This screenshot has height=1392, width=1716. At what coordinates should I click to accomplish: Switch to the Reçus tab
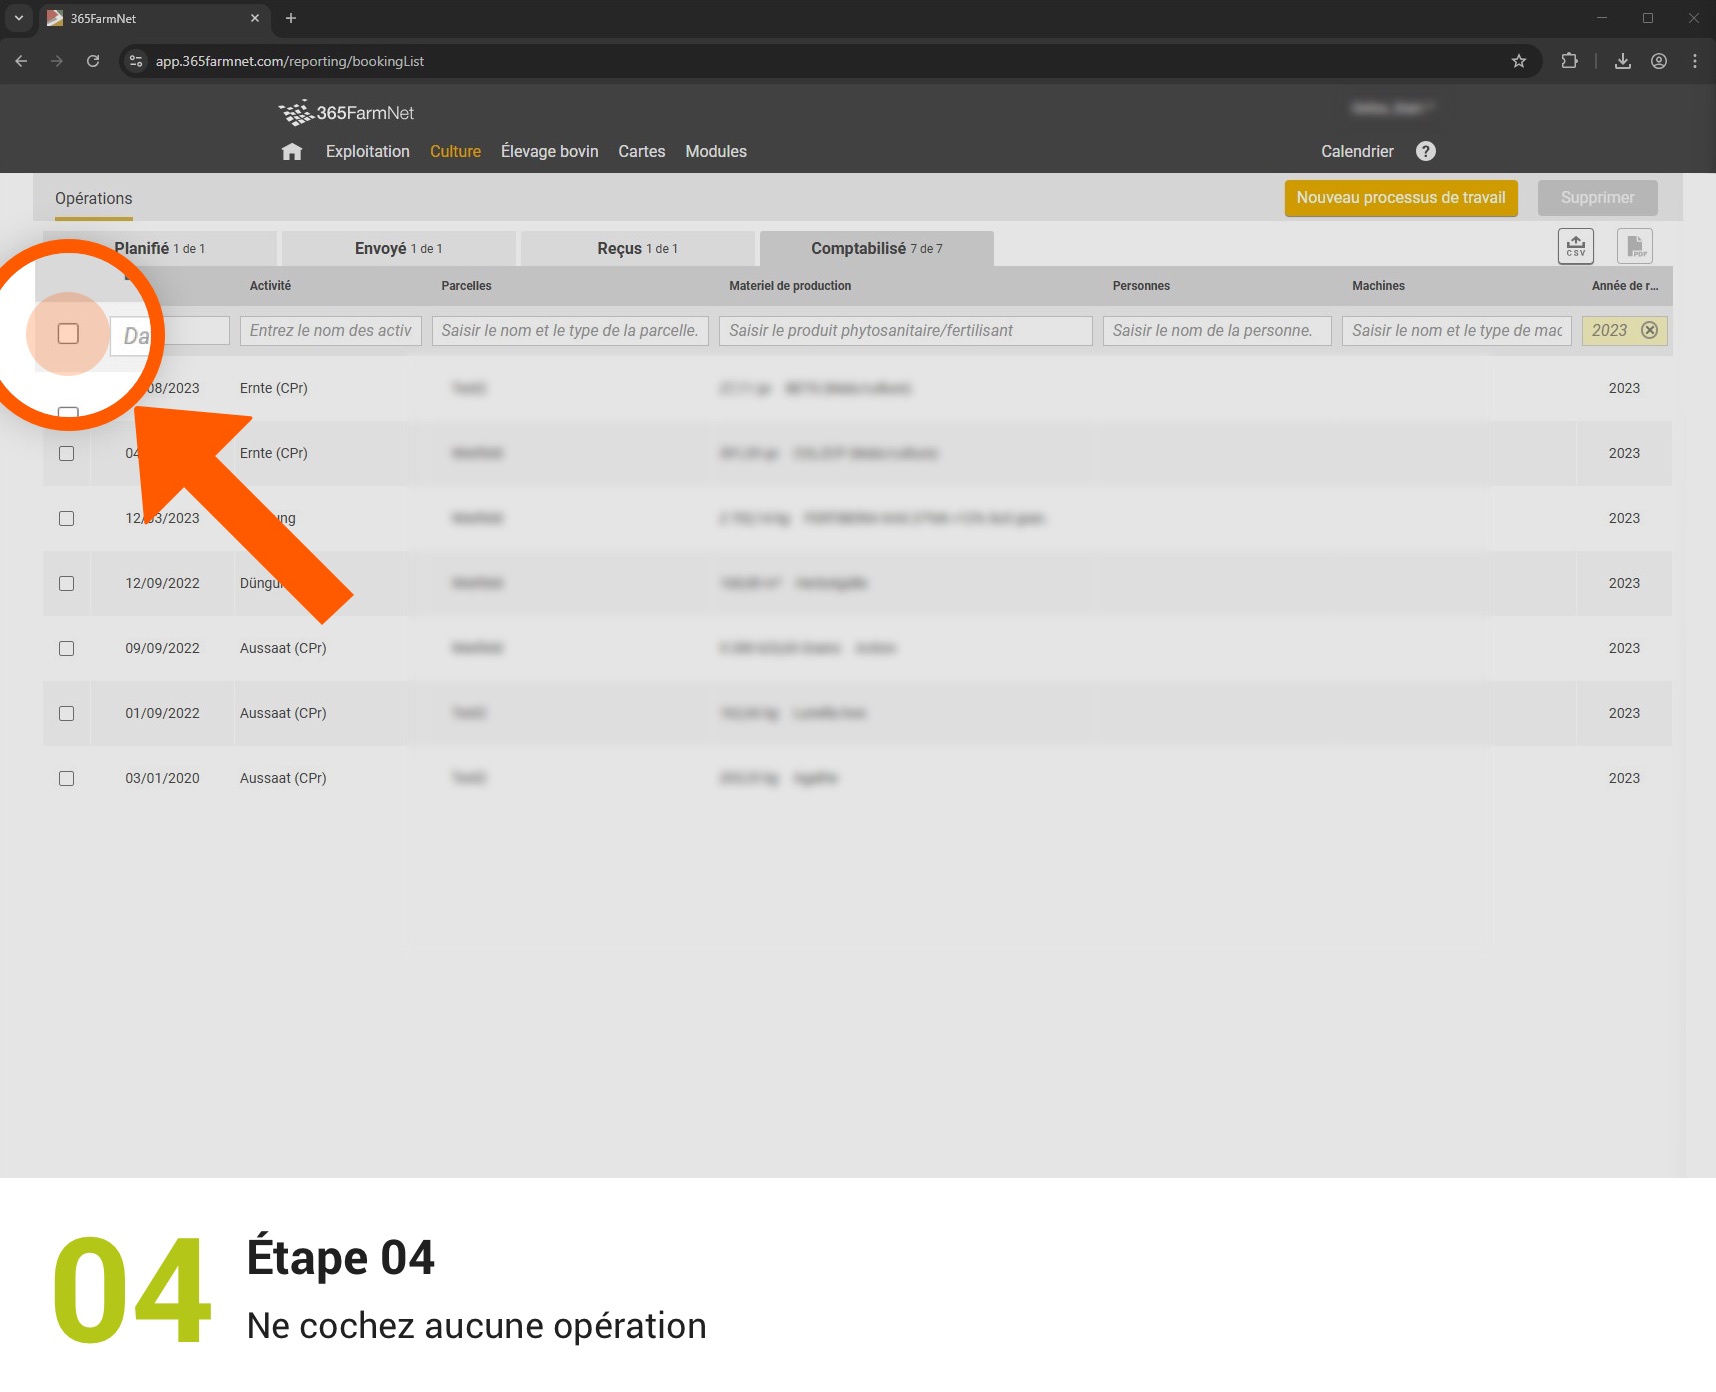[x=637, y=249]
